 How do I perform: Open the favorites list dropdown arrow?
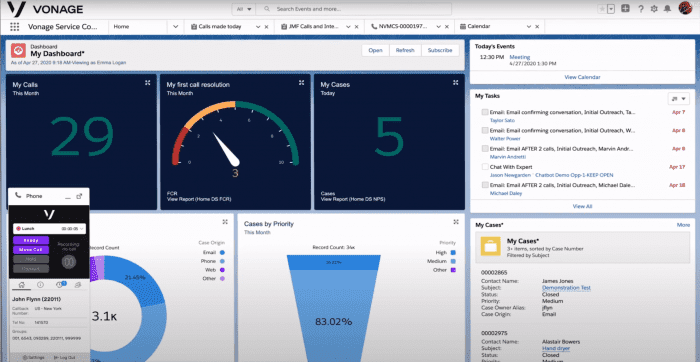coord(611,8)
